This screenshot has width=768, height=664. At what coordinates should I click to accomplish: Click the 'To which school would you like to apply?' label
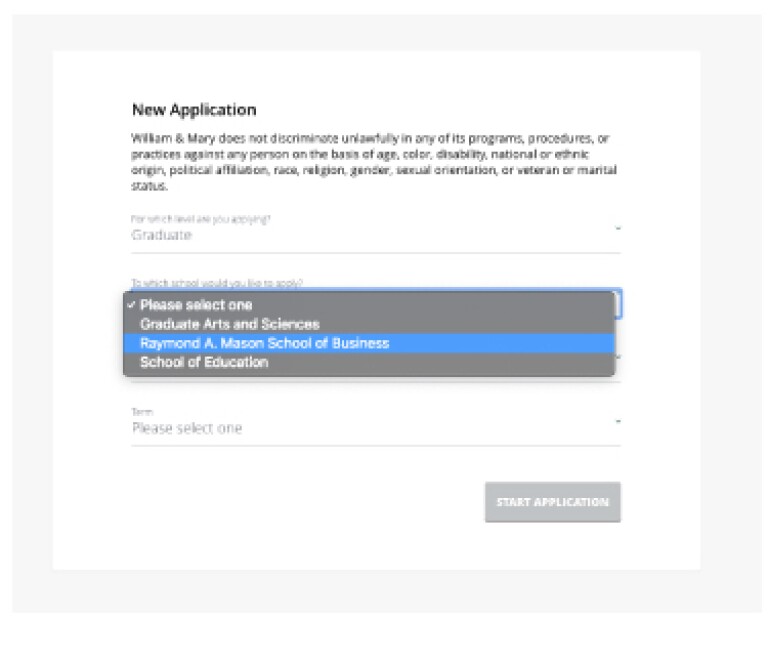[217, 284]
